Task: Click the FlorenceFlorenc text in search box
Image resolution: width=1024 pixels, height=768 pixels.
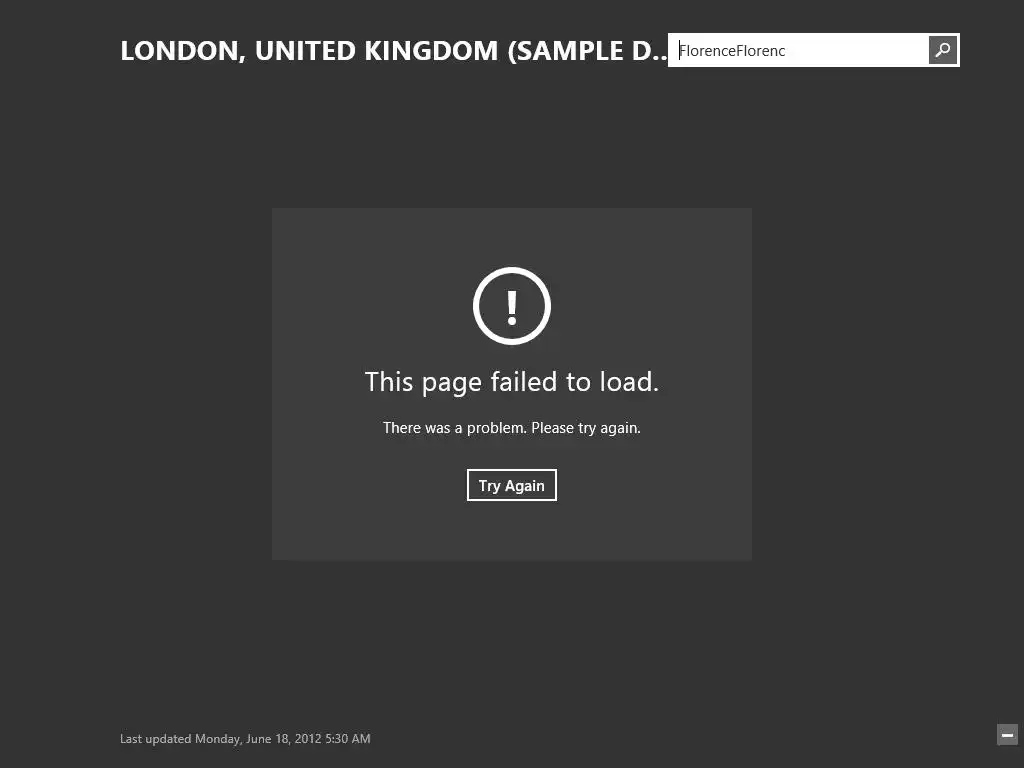Action: (x=732, y=51)
